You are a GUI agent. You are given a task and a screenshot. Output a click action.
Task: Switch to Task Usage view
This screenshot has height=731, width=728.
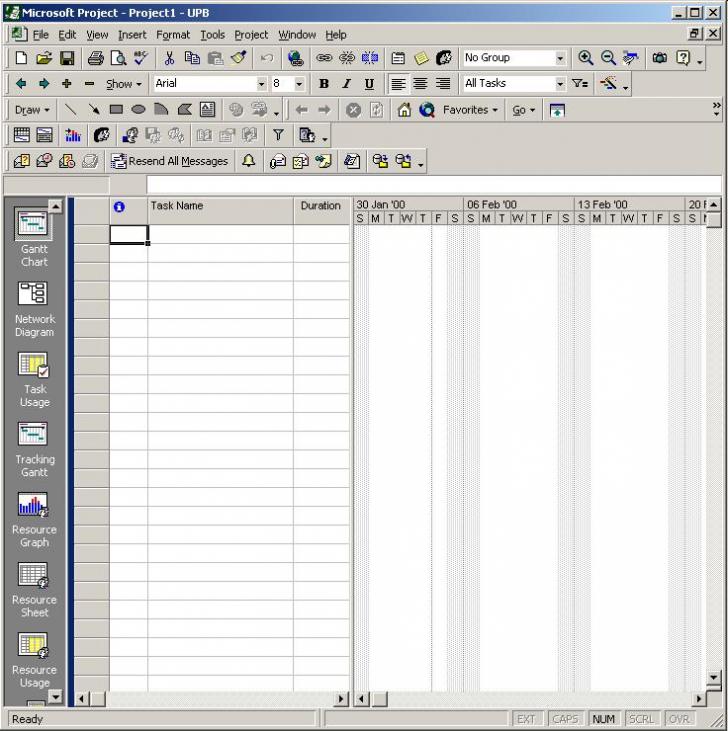34,380
